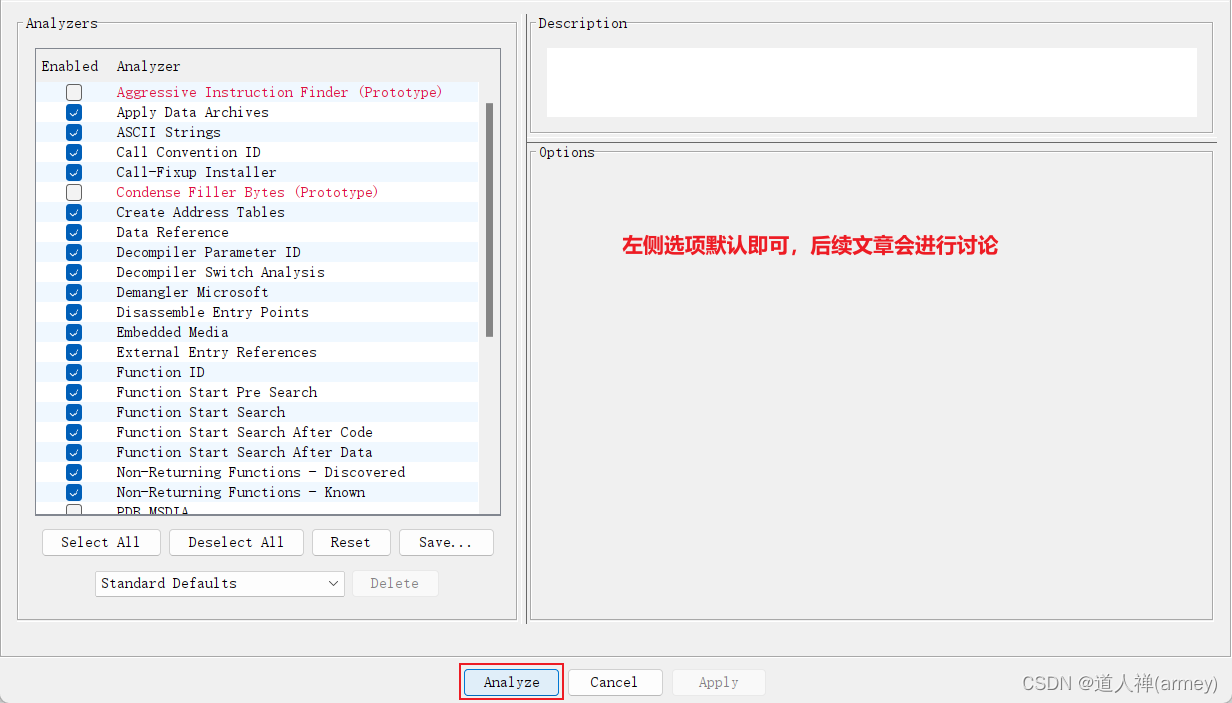Enable the Aggressive Instruction Finder analyzer
The height and width of the screenshot is (703, 1232).
pos(74,92)
